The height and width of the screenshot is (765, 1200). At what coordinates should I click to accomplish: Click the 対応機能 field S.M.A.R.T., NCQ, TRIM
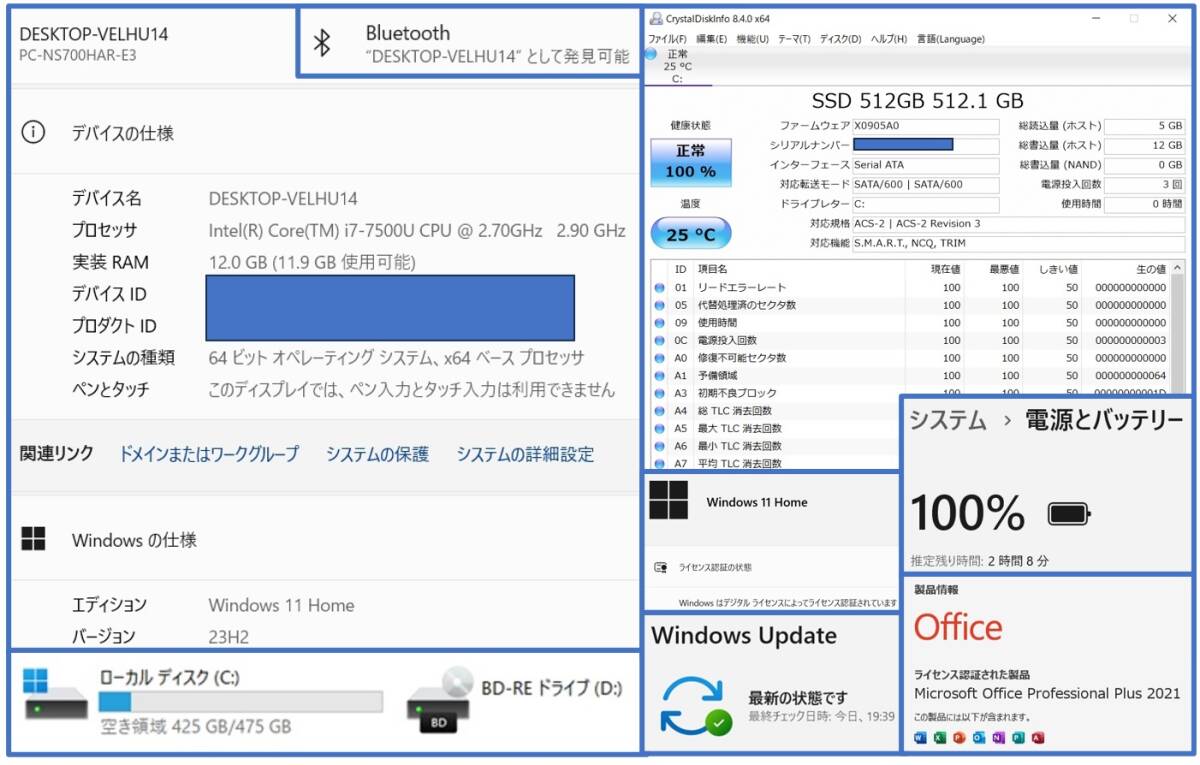point(1018,243)
